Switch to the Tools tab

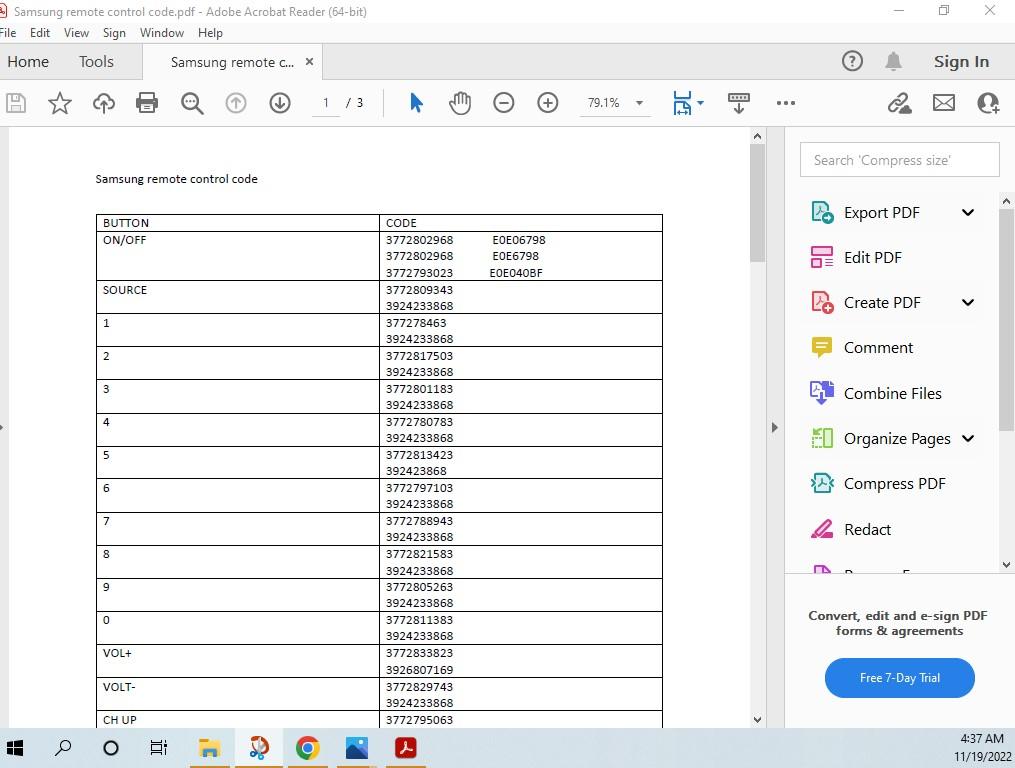[96, 62]
